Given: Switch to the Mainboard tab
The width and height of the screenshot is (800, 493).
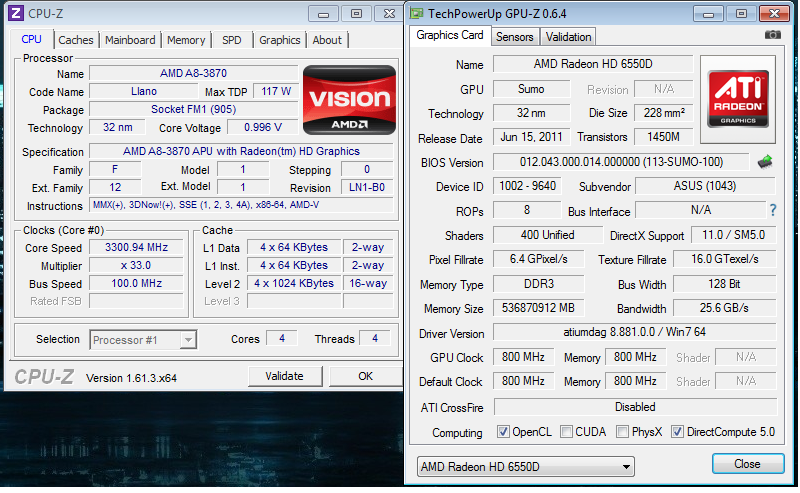Looking at the screenshot, I should [x=130, y=40].
